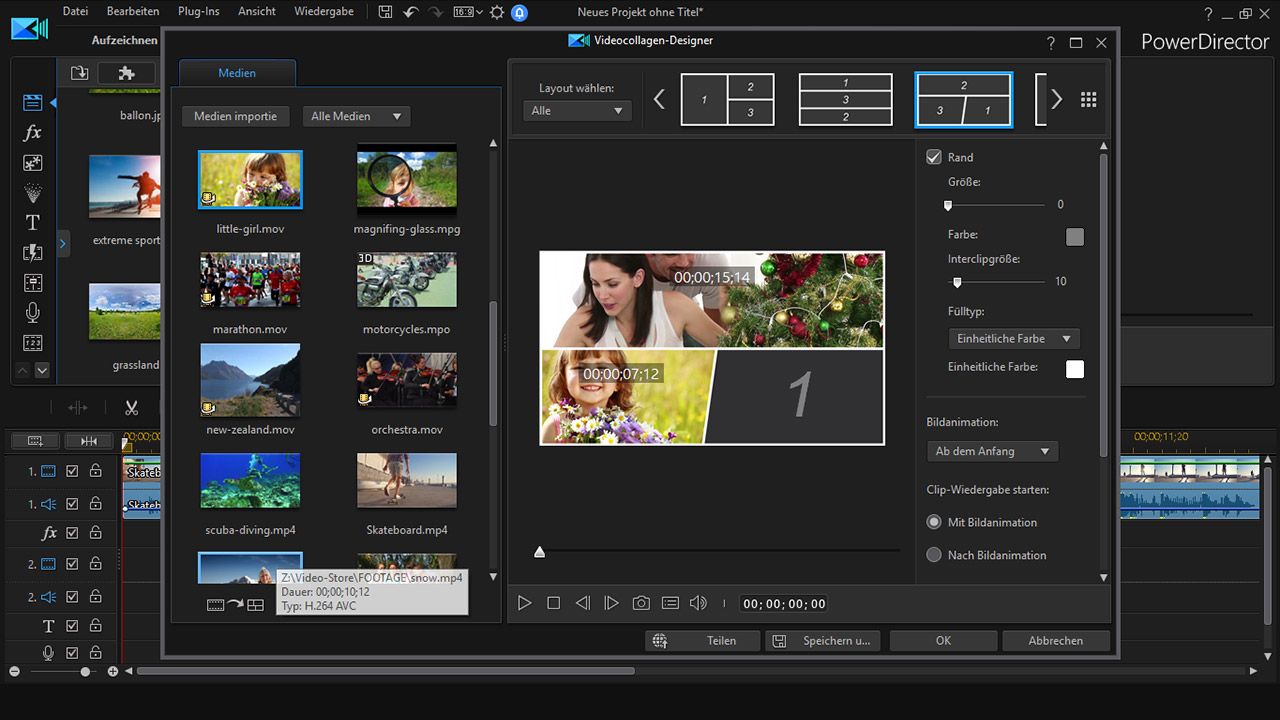
Task: Select the Nach Bildanimation radio button
Action: click(x=934, y=555)
